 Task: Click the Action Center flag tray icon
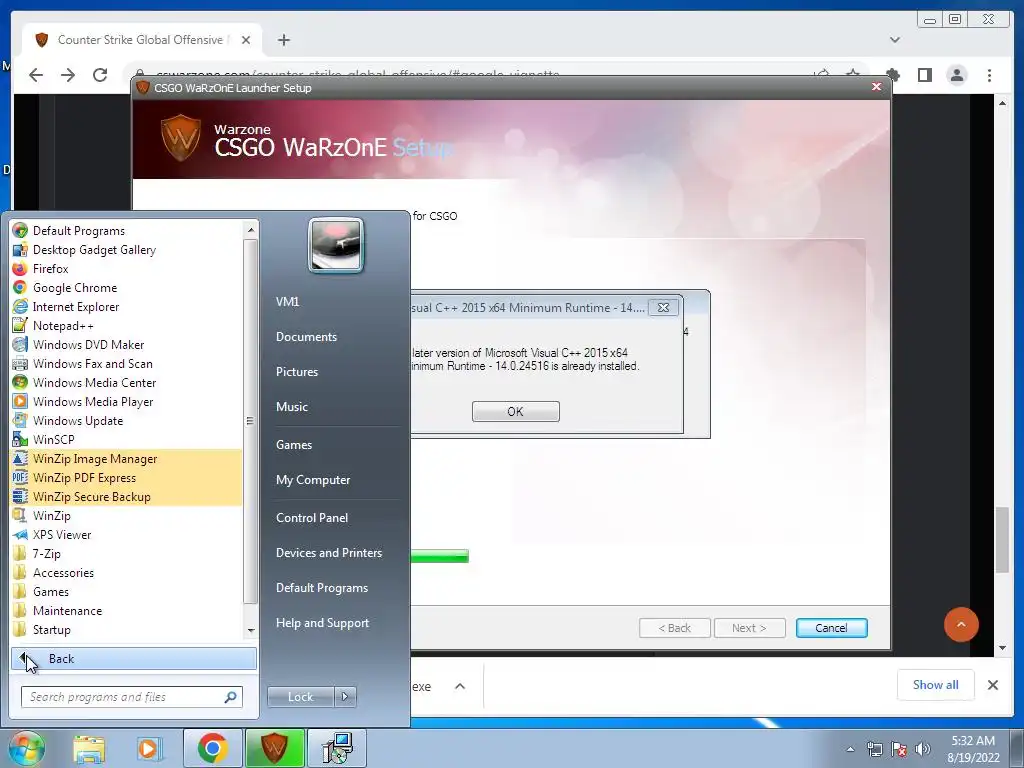pos(899,749)
